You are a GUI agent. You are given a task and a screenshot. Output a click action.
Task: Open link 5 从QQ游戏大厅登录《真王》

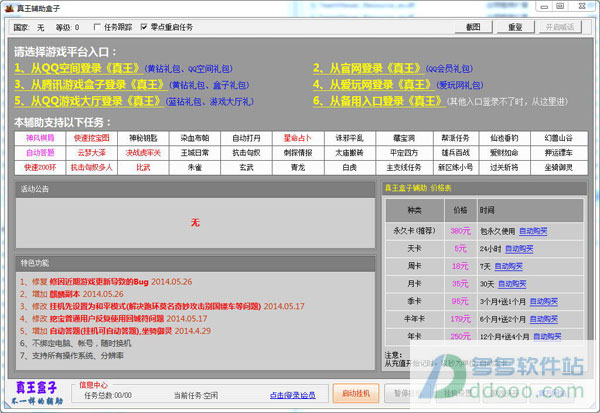pyautogui.click(x=89, y=101)
